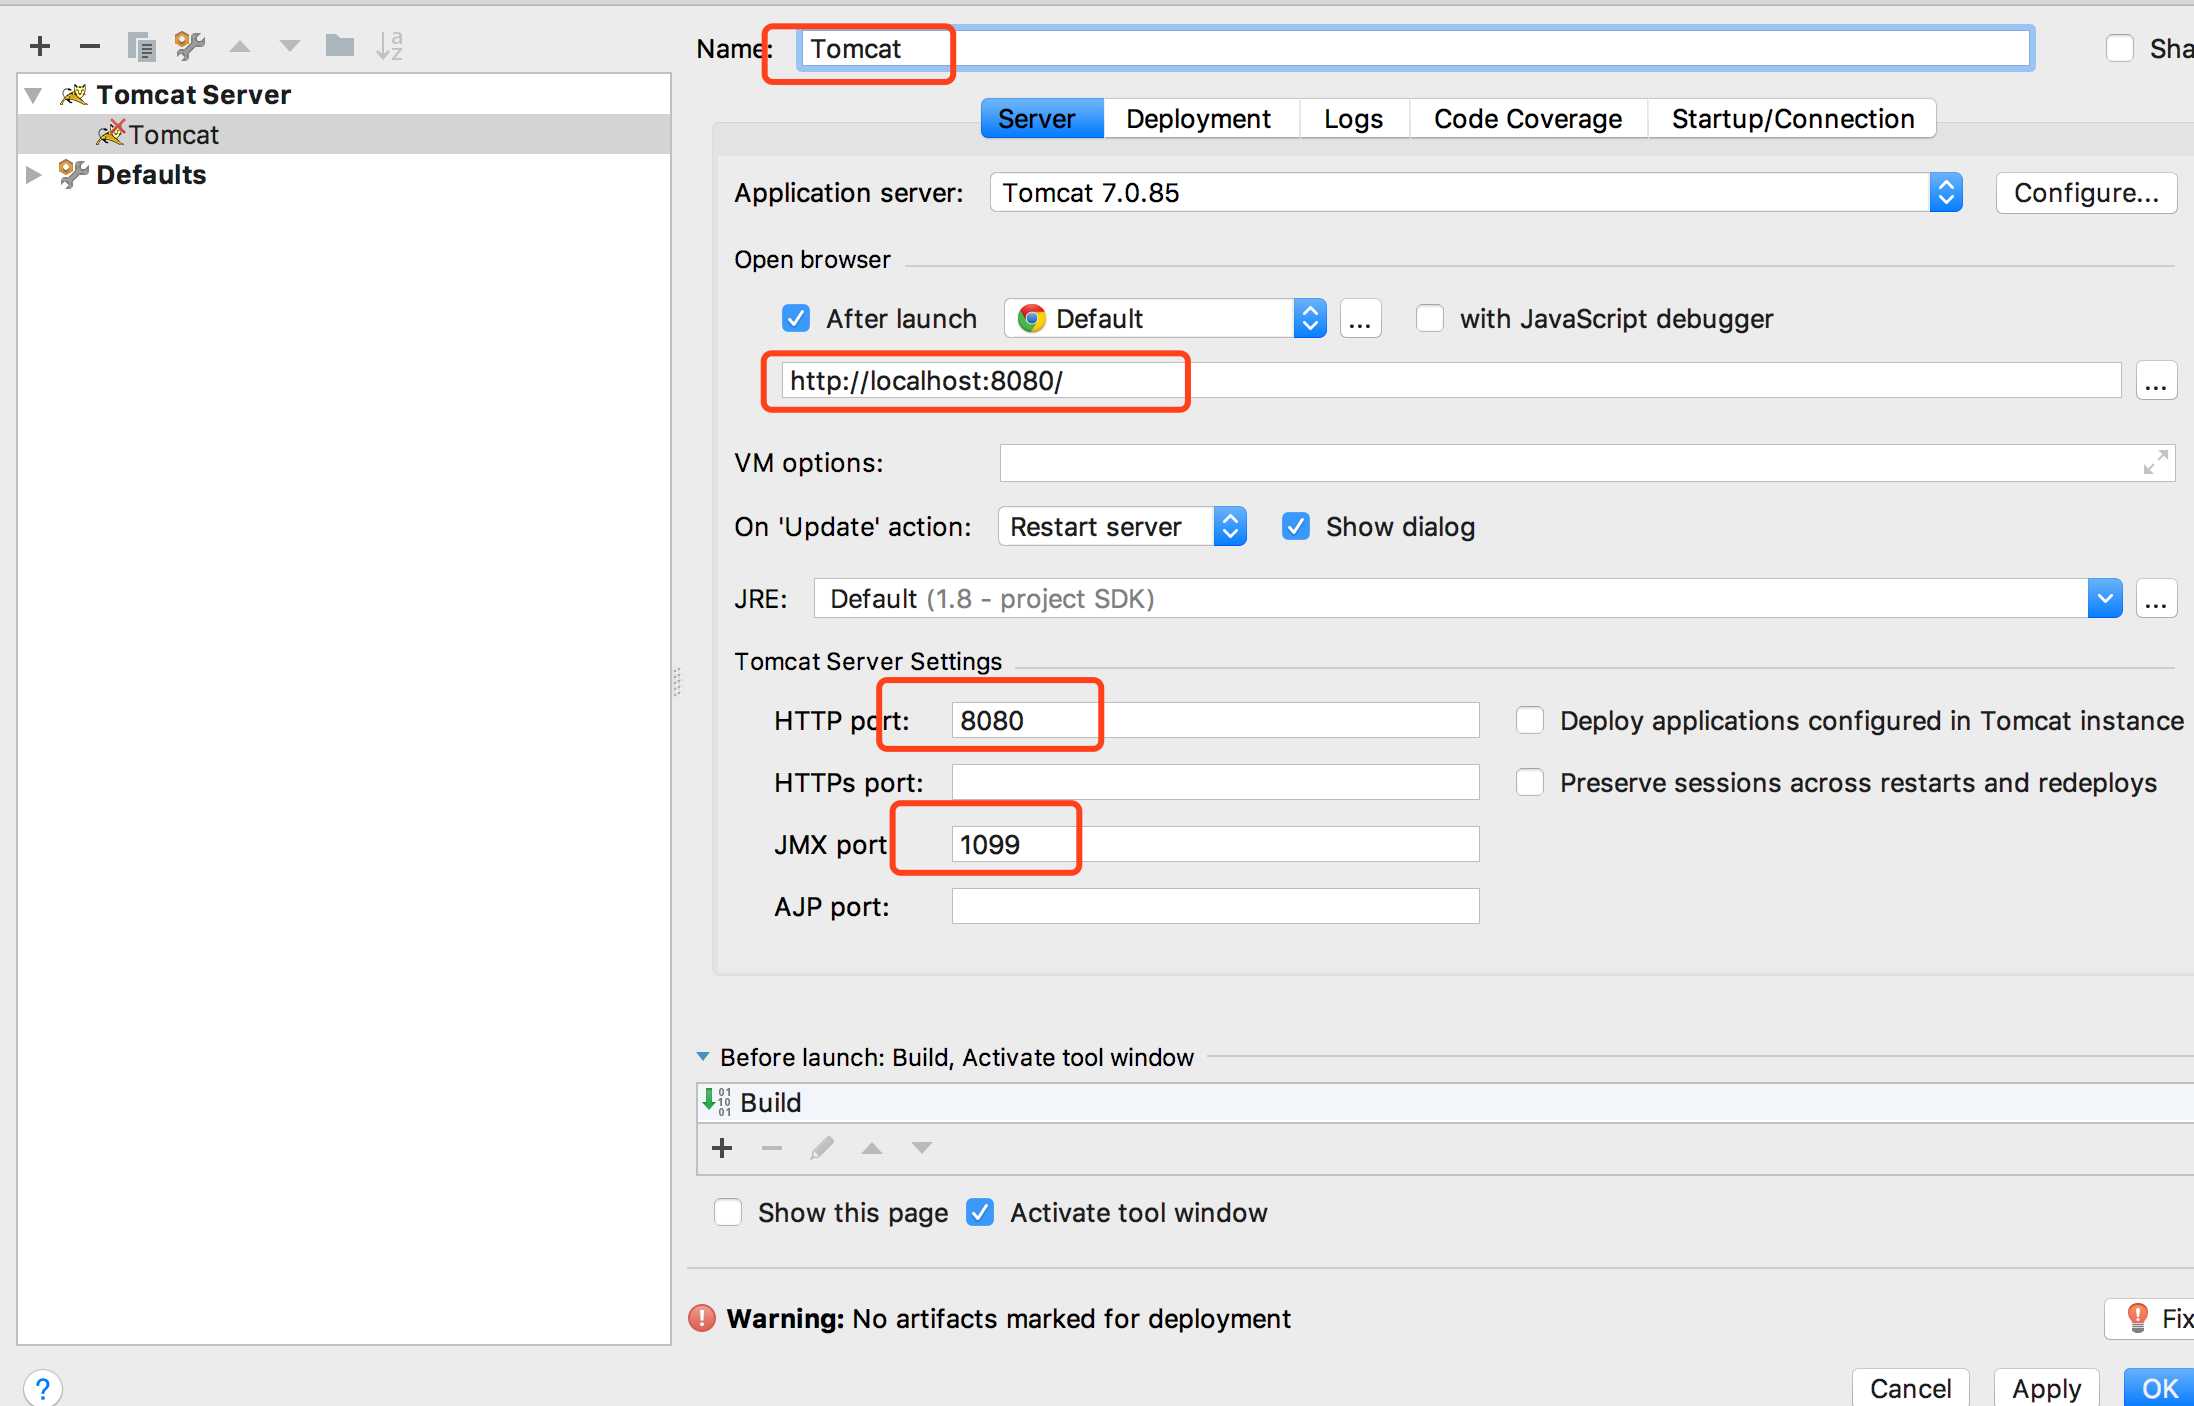Click the Tomcat Server group icon
Image resolution: width=2194 pixels, height=1406 pixels.
pyautogui.click(x=74, y=95)
